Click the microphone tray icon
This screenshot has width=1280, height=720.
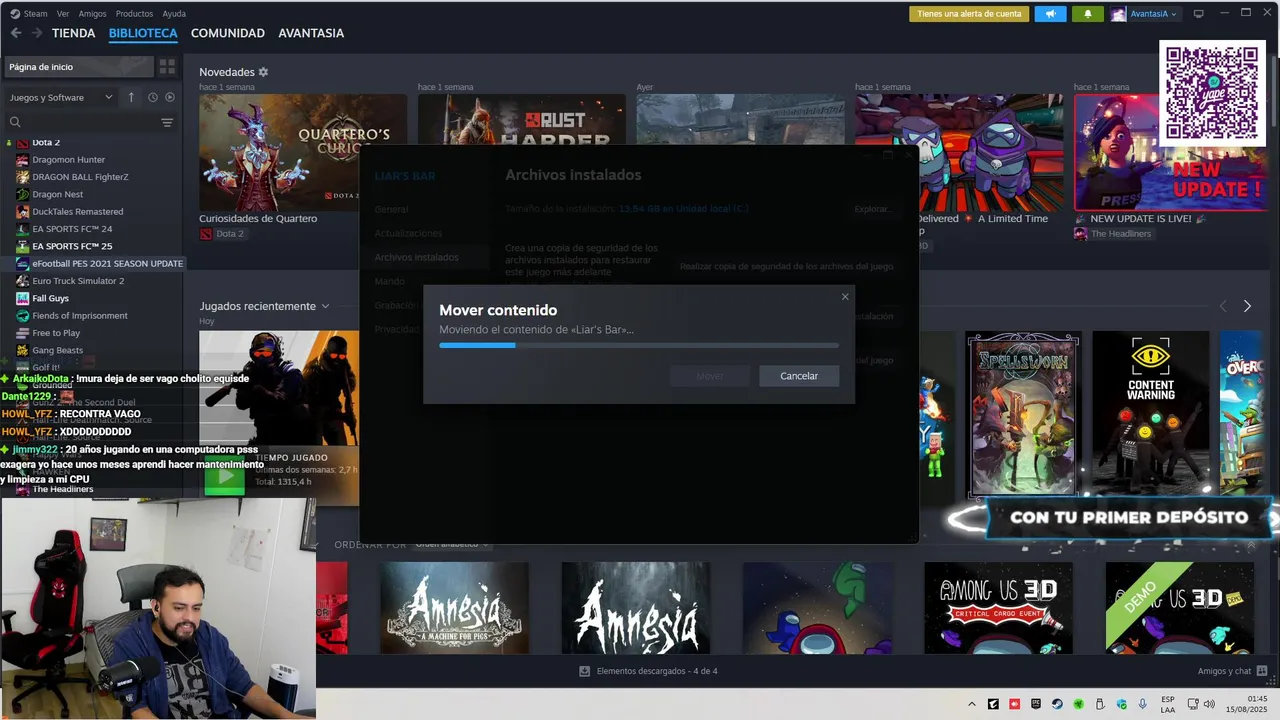pyautogui.click(x=1143, y=704)
